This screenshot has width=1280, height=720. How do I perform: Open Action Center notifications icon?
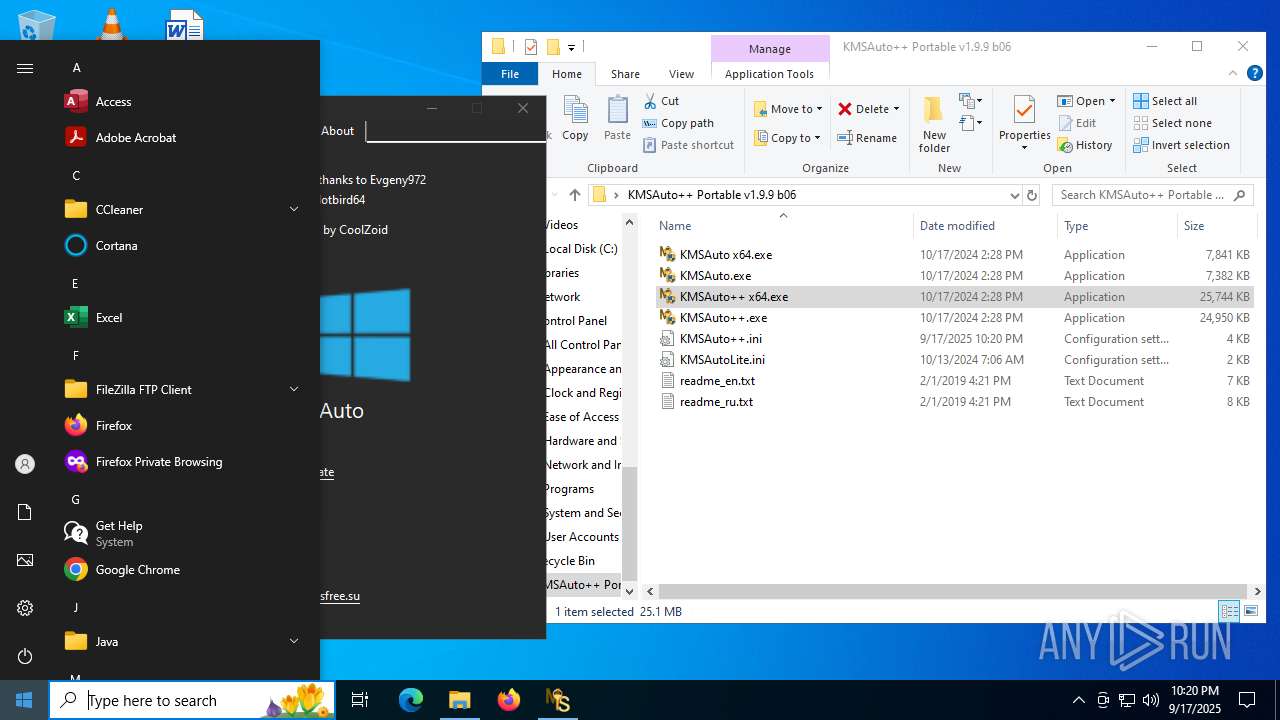1247,700
